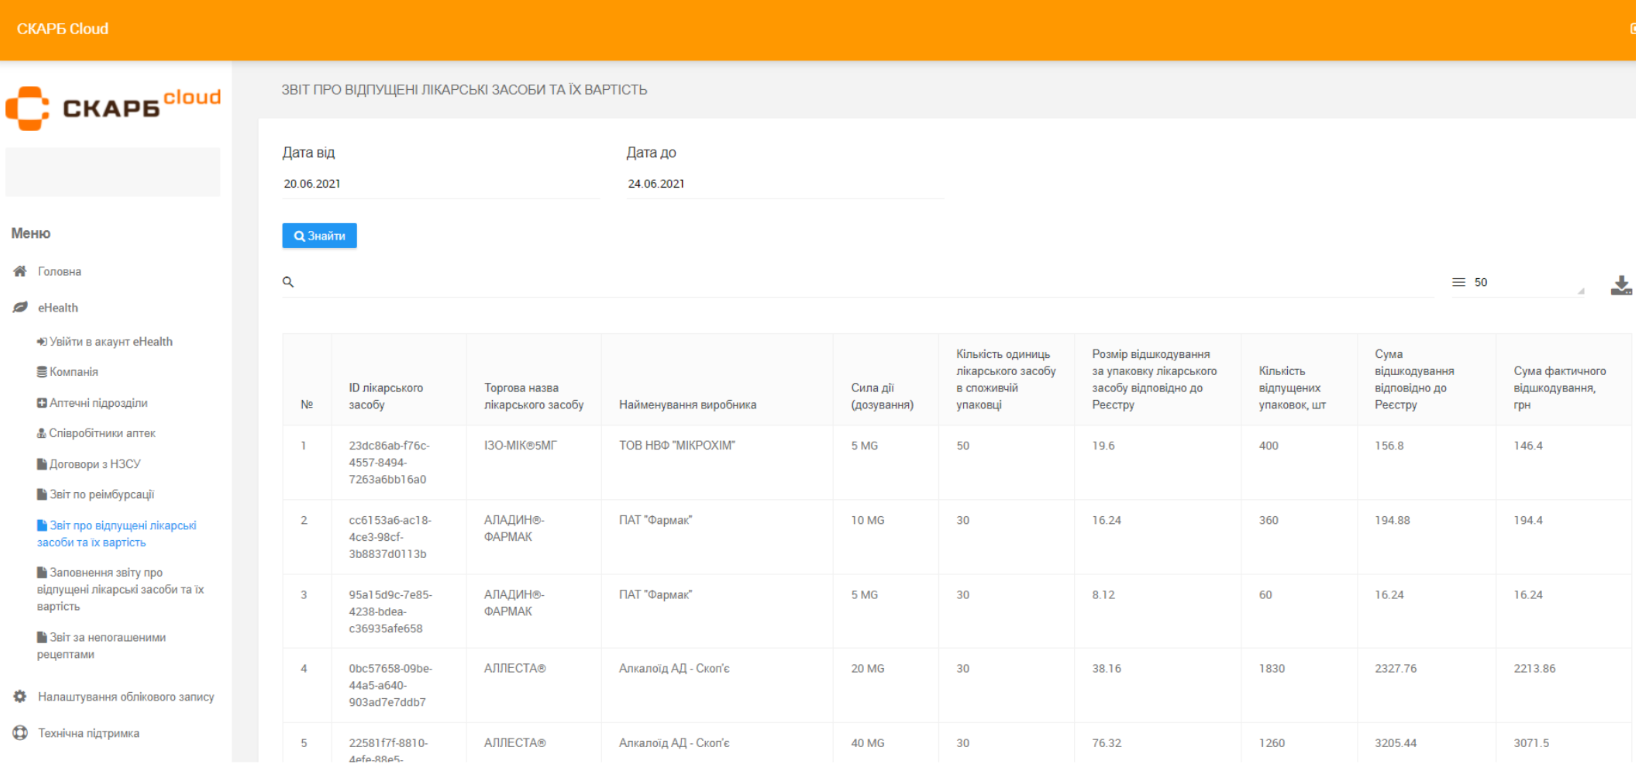This screenshot has height=765, width=1638.
Task: Click the gear icon for account settings
Action: point(19,696)
